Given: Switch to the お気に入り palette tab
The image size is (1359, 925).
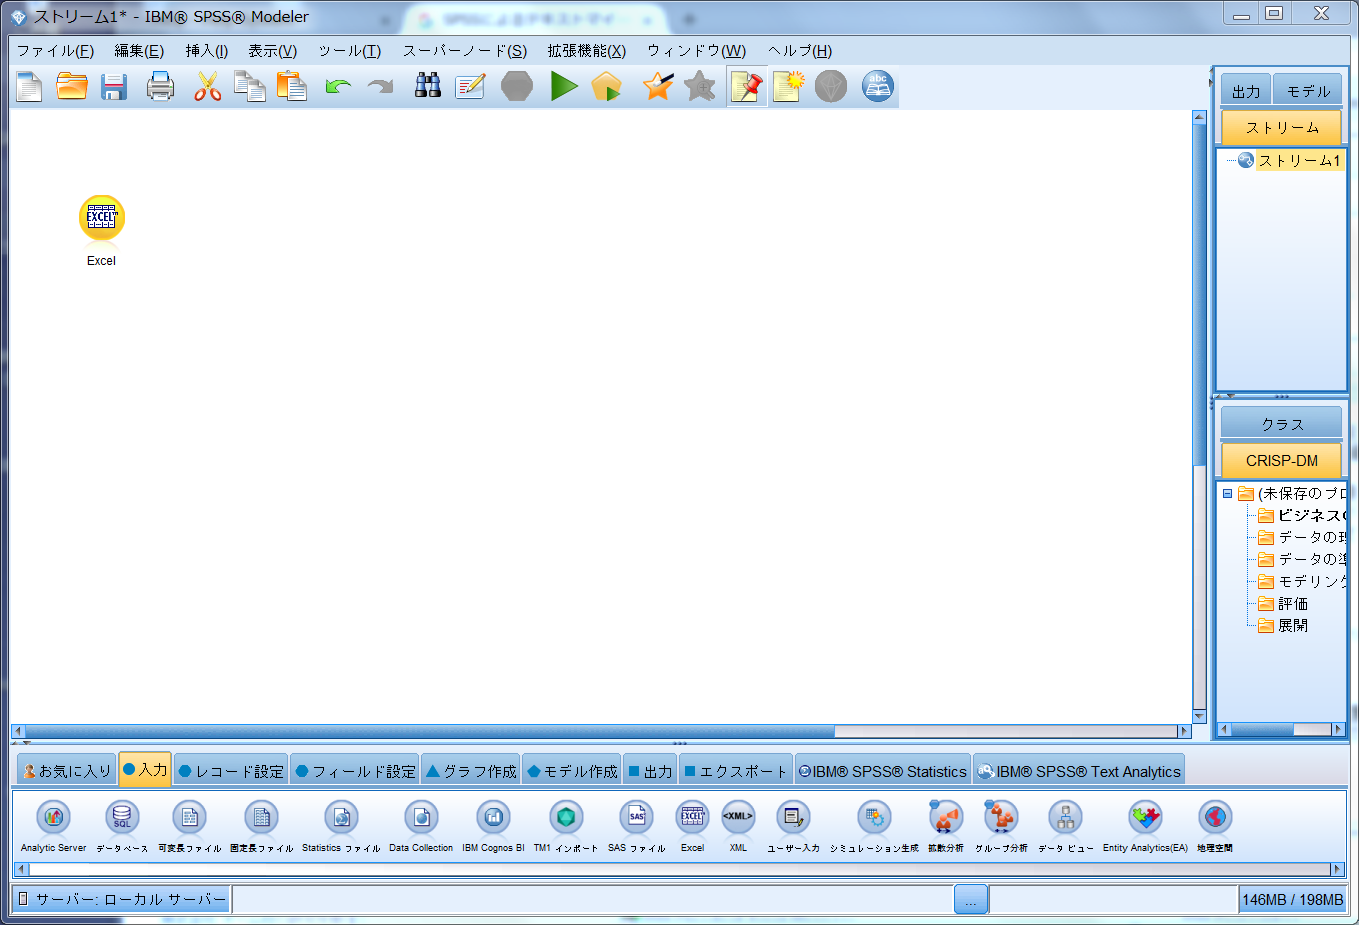Looking at the screenshot, I should [x=67, y=771].
